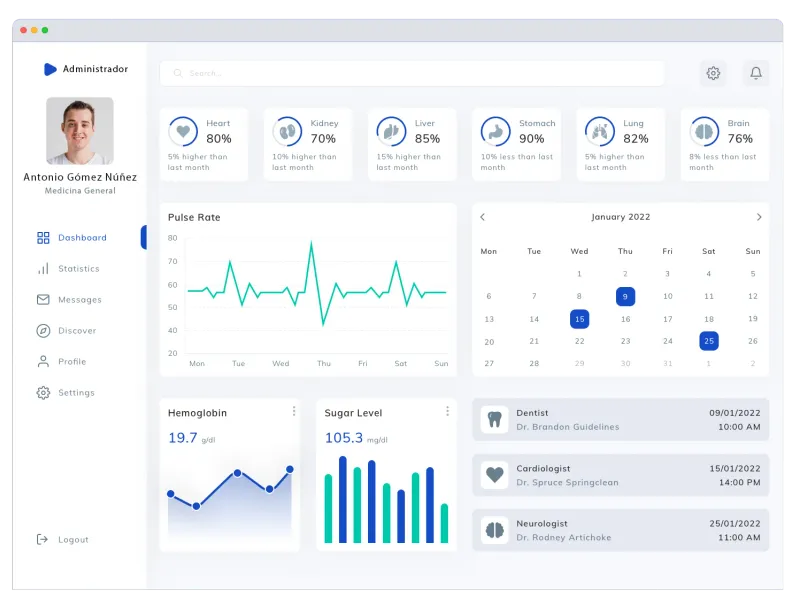The width and height of the screenshot is (800, 605).
Task: Click the Discover compass icon in the sidebar
Action: [x=43, y=331]
